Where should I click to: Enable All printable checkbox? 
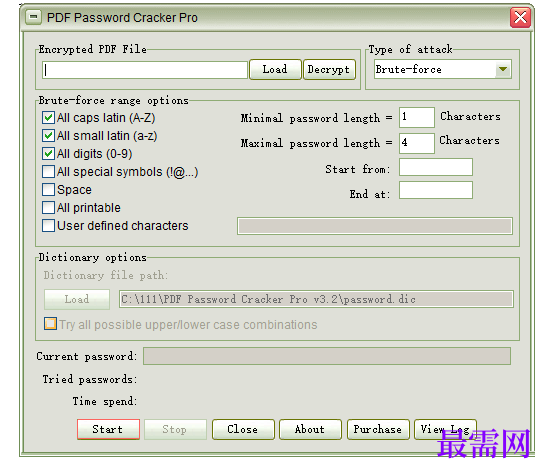(48, 208)
